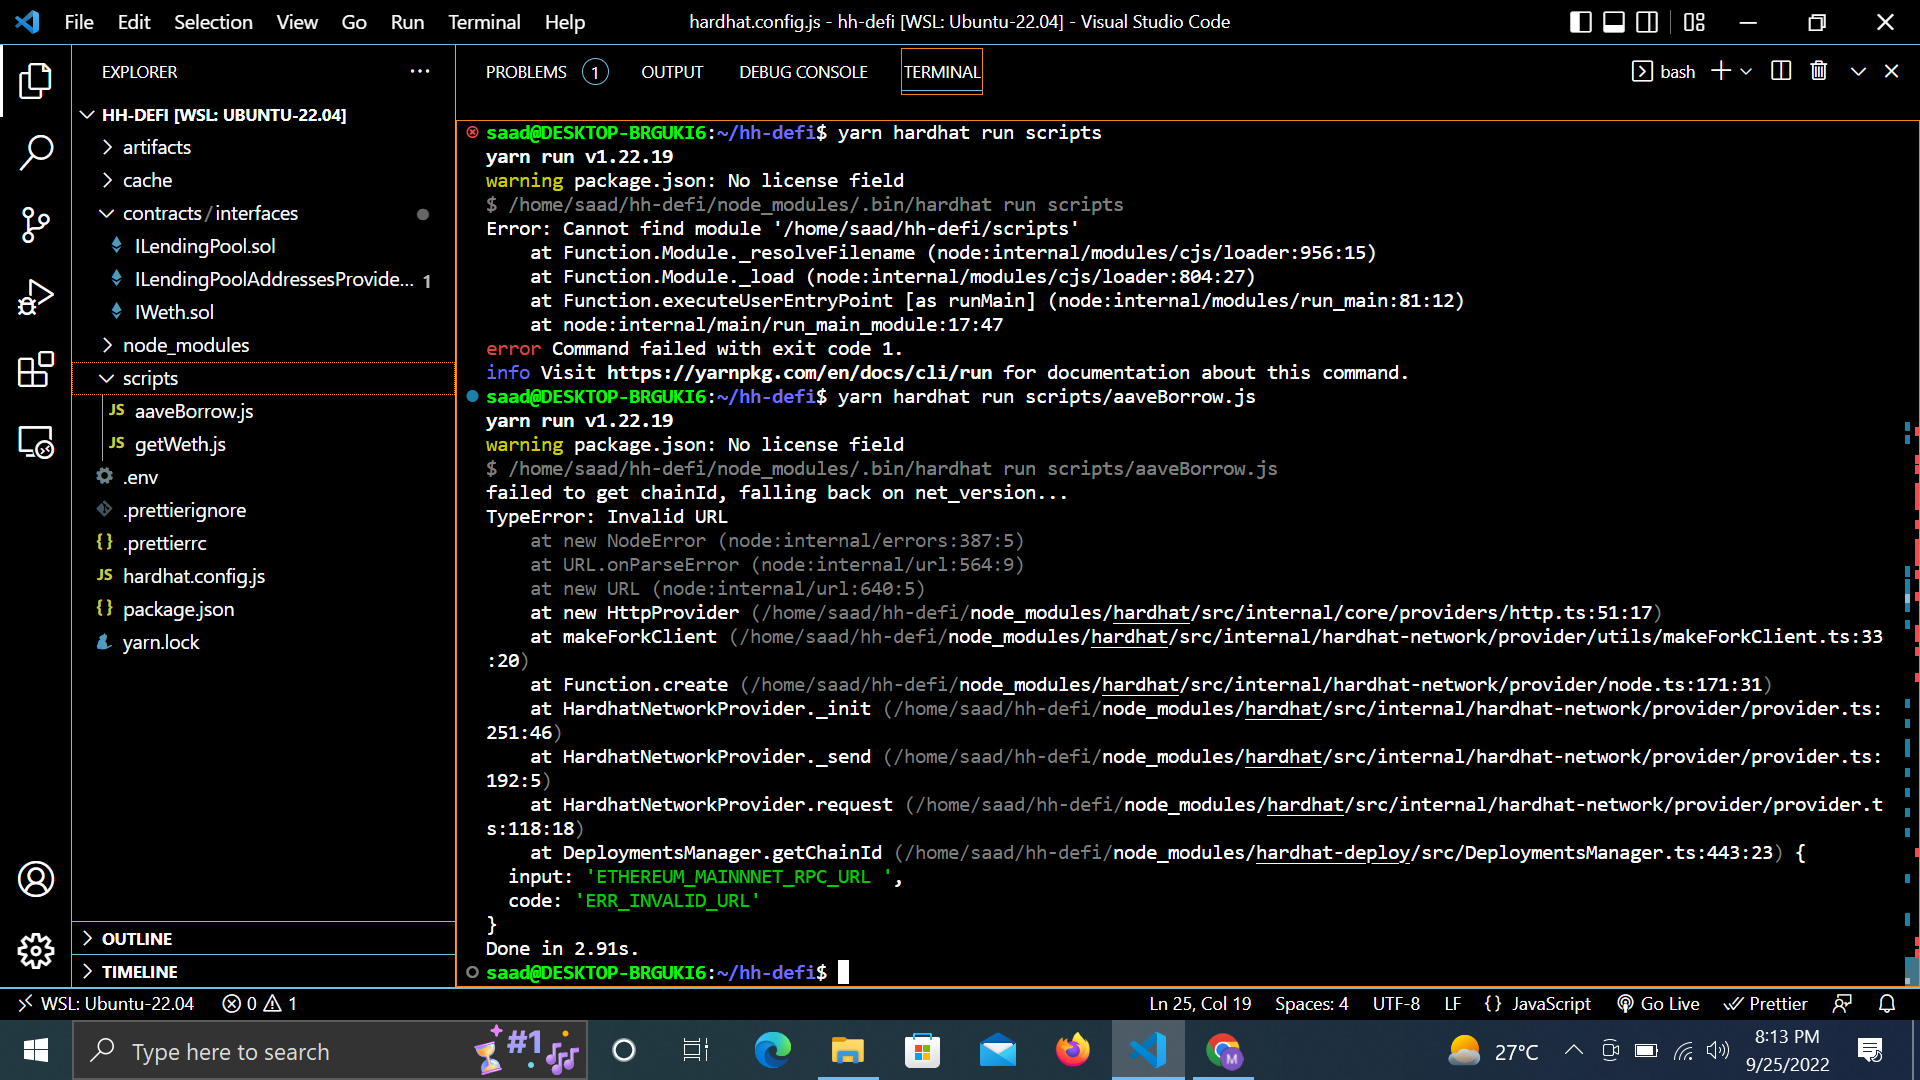Switch to the OUTPUT tab
Image resolution: width=1920 pixels, height=1080 pixels.
click(672, 72)
